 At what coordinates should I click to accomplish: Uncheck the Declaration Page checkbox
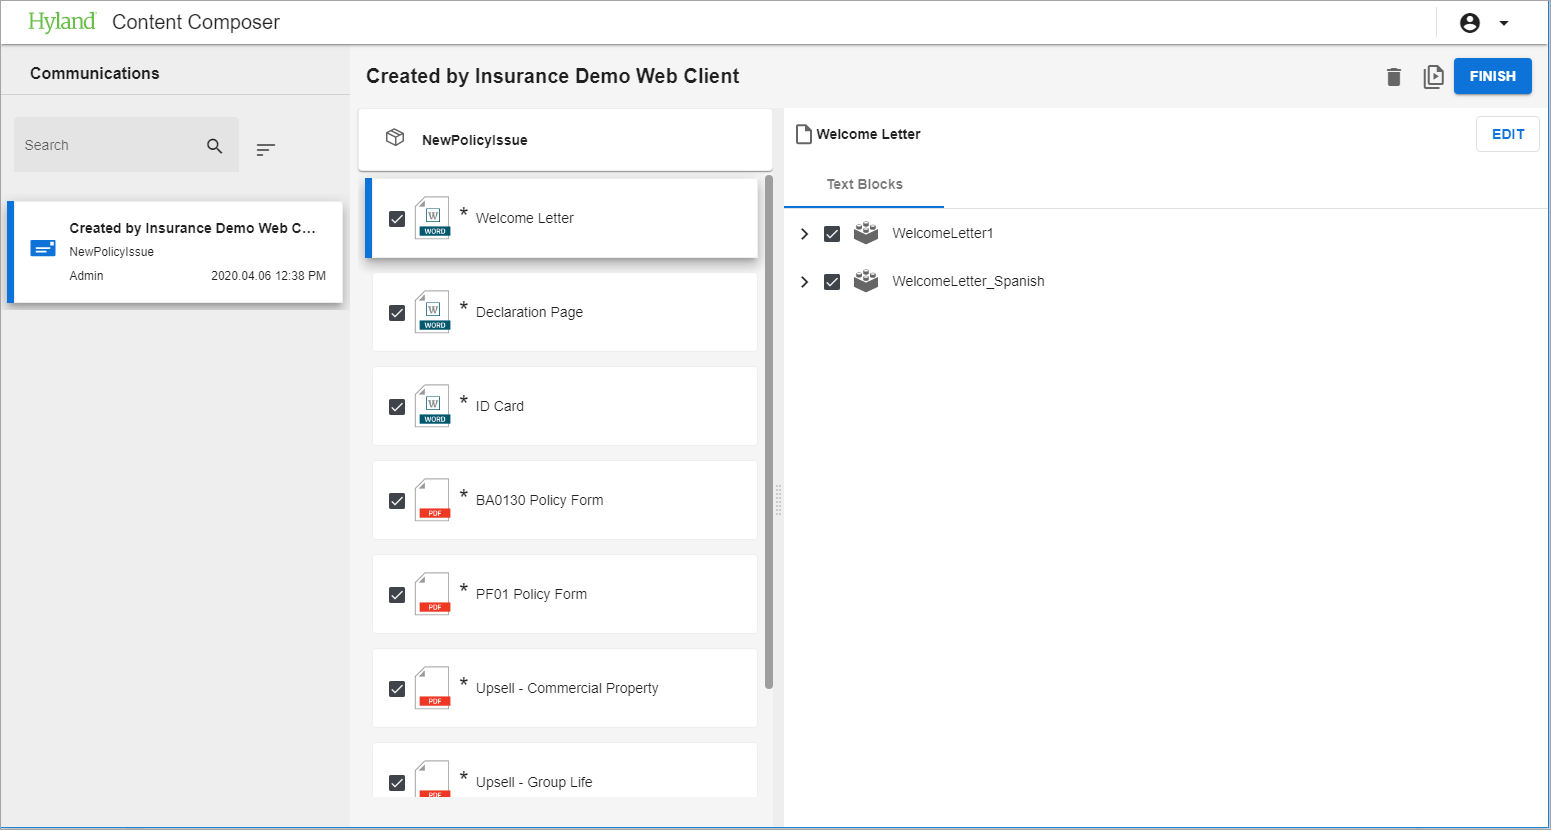coord(397,313)
